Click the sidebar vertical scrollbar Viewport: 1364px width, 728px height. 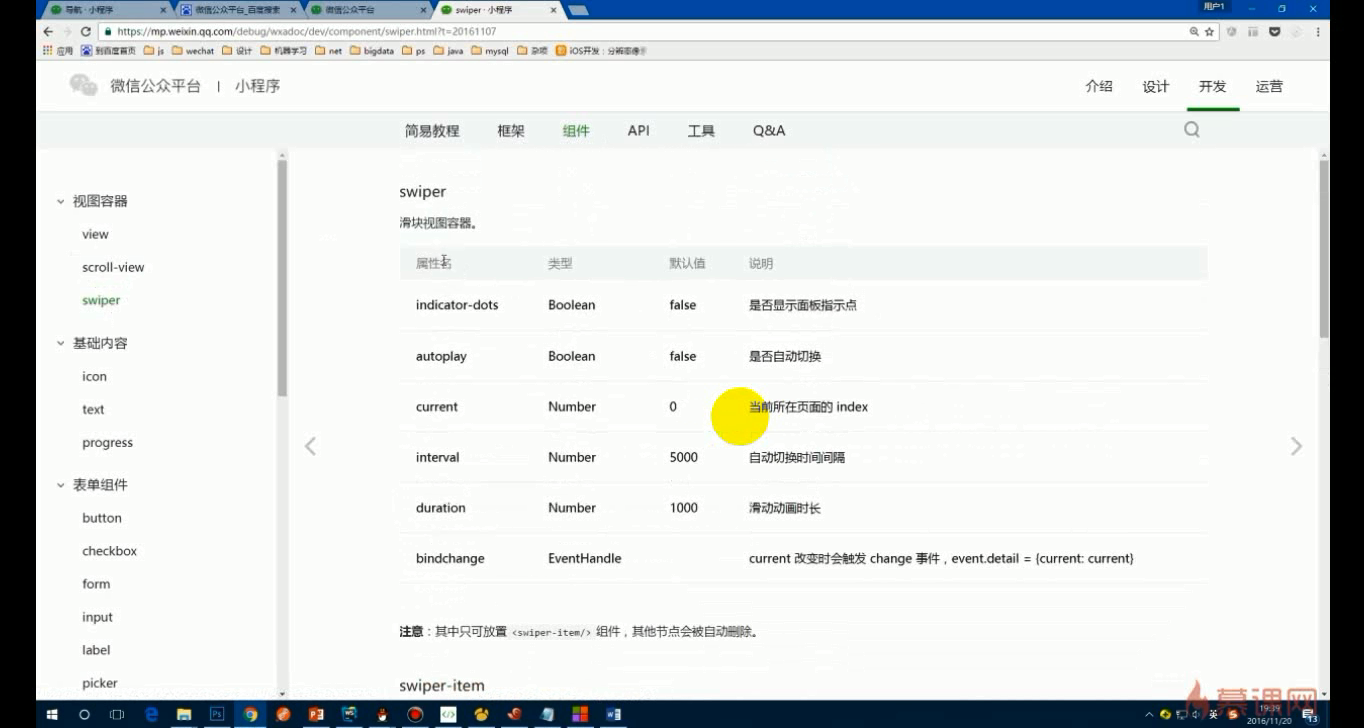[282, 278]
